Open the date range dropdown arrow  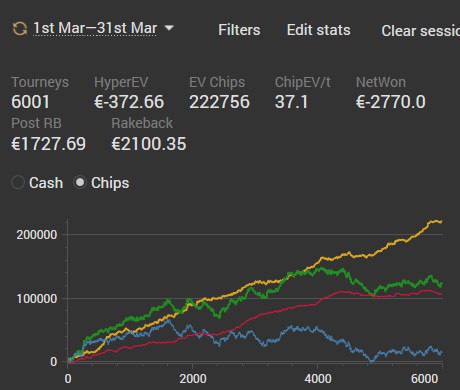(169, 28)
